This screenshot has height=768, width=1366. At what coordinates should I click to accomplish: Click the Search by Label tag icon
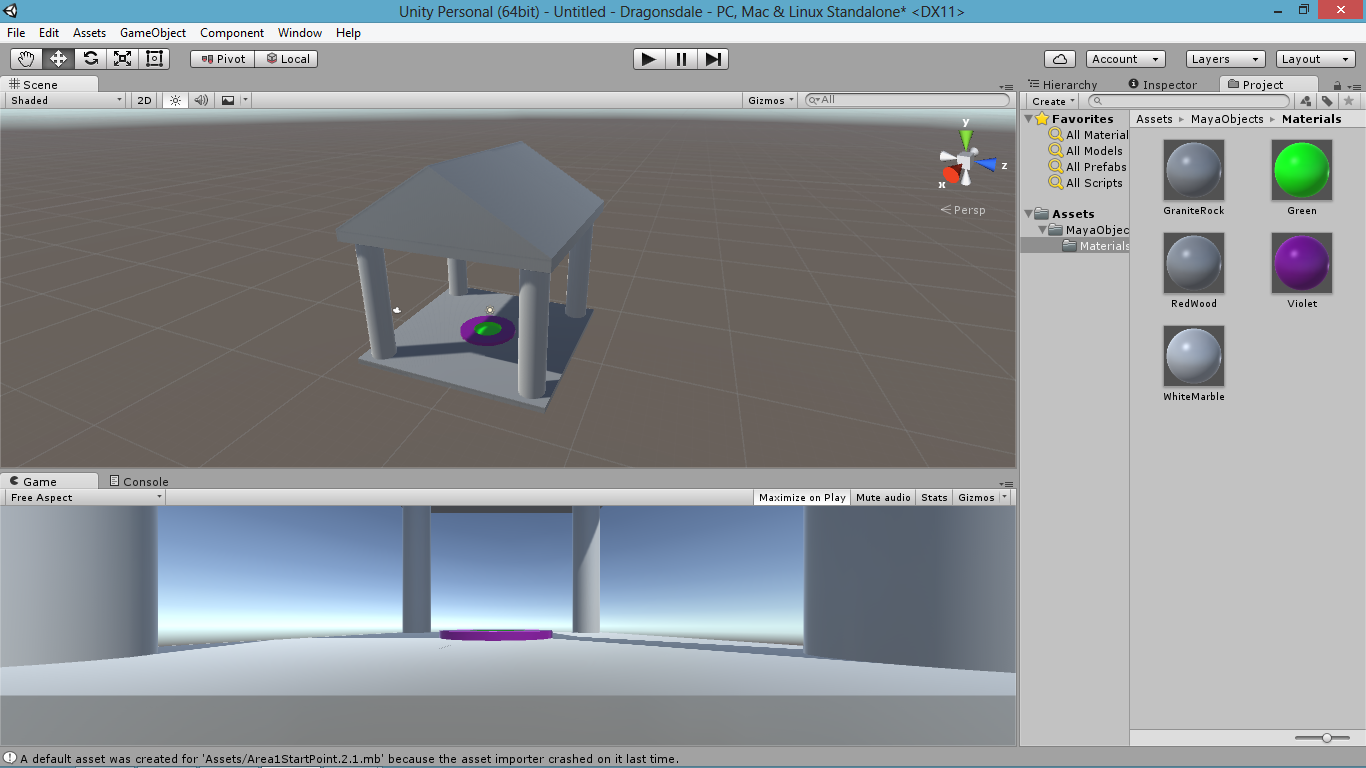pos(1327,101)
